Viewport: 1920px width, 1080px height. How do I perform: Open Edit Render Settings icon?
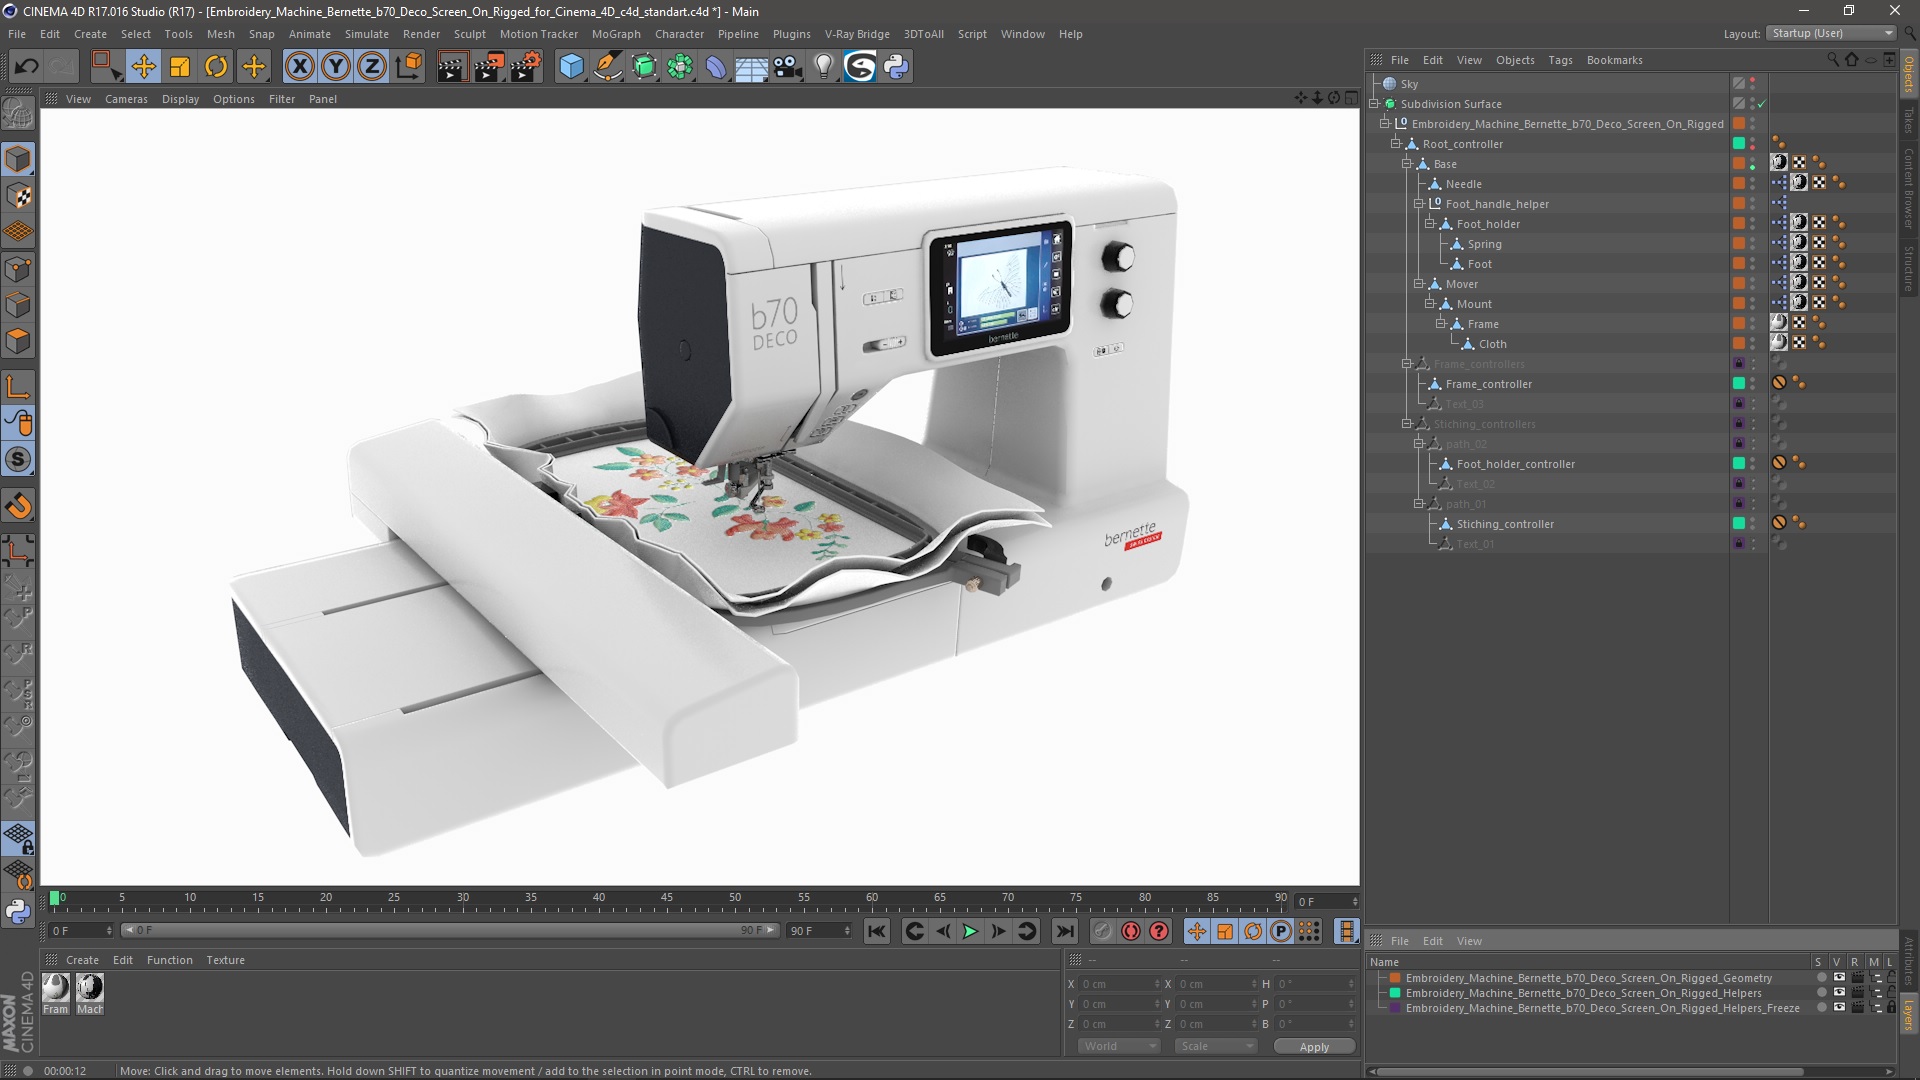tap(526, 67)
